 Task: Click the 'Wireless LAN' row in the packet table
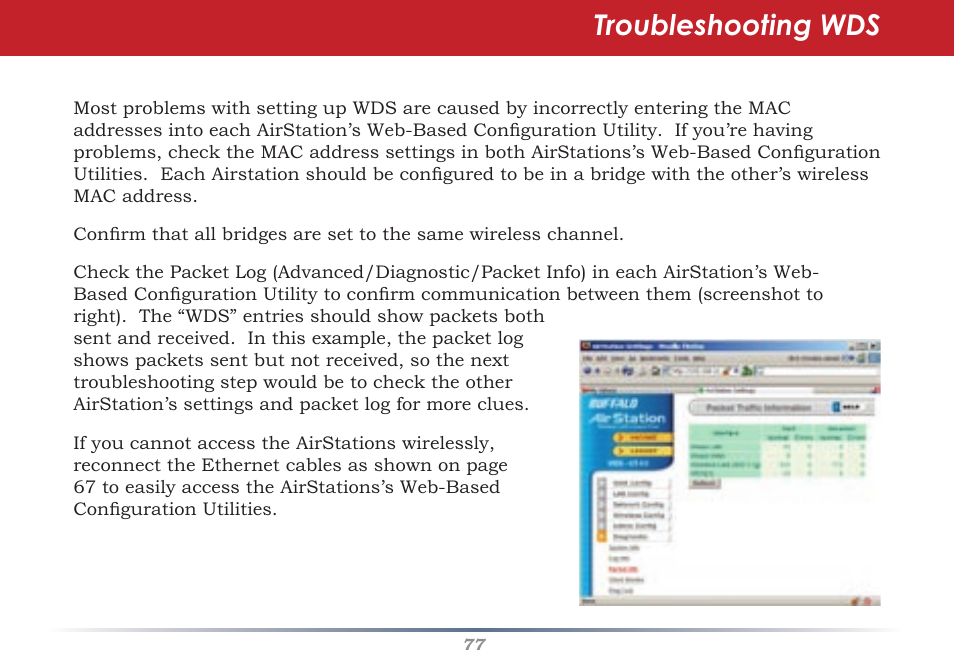coord(778,465)
